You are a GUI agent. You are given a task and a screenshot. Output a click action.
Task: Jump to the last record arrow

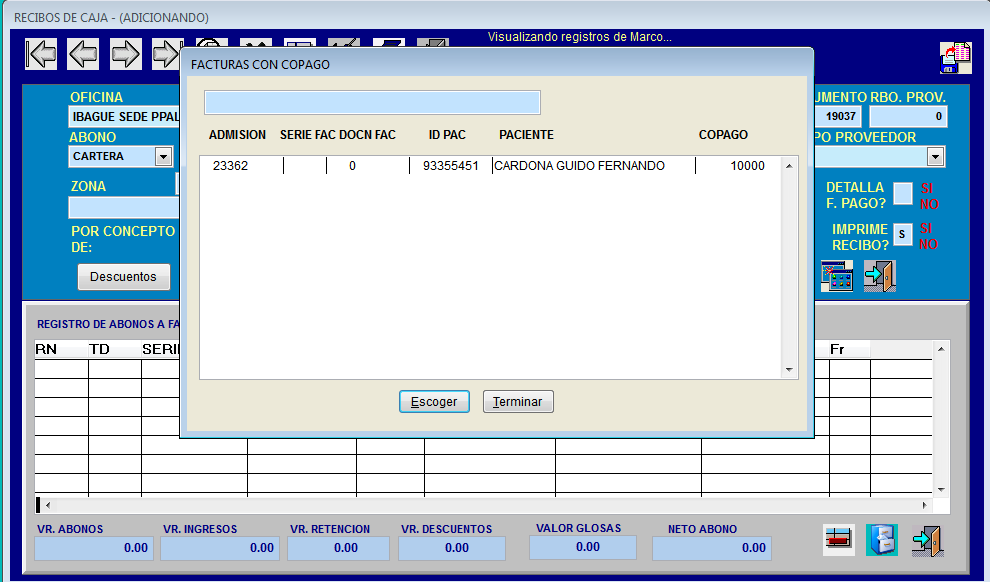(167, 54)
